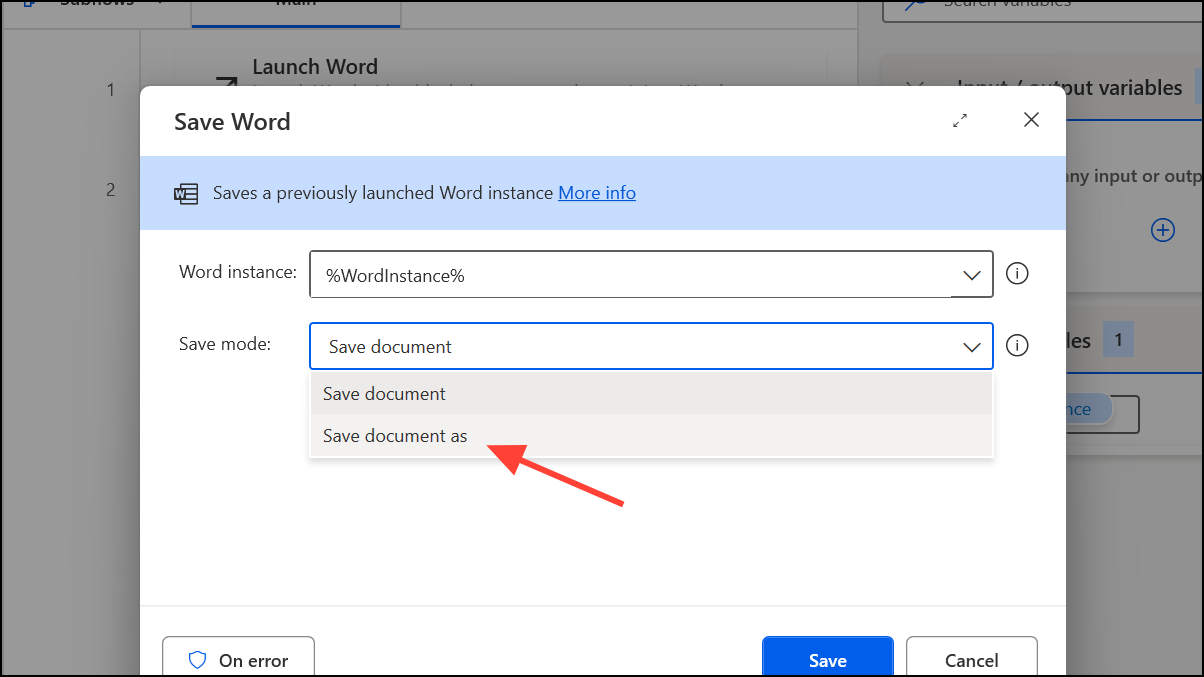The width and height of the screenshot is (1204, 677).
Task: Choose 'Save document as' option
Action: [x=651, y=436]
